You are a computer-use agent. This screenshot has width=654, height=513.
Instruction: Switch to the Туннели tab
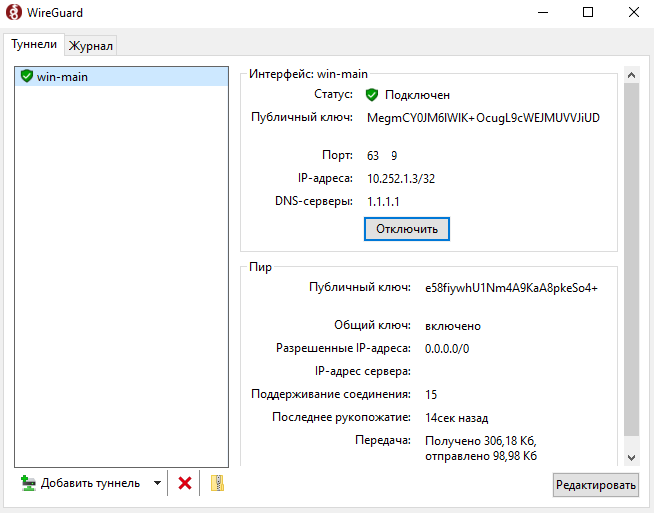coord(34,45)
